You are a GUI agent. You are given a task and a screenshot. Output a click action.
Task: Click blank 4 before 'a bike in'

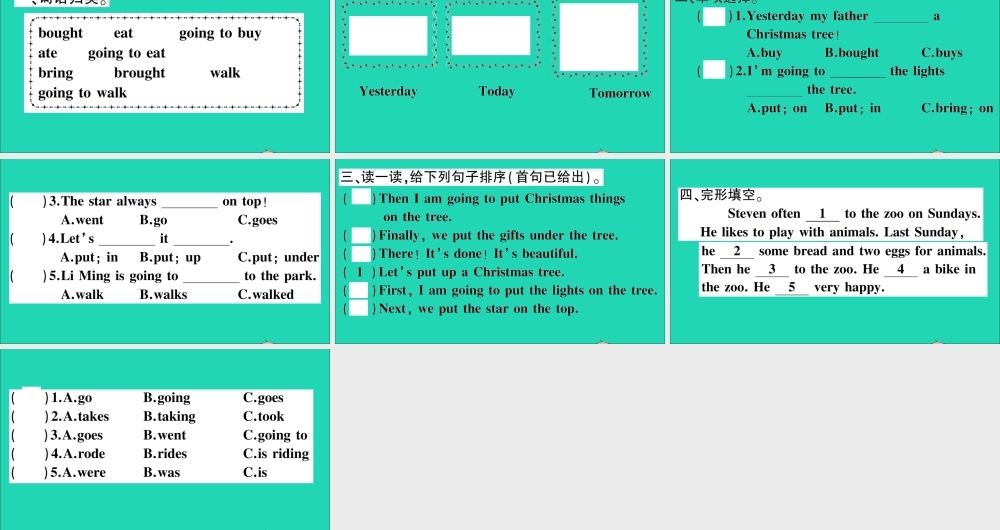901,270
